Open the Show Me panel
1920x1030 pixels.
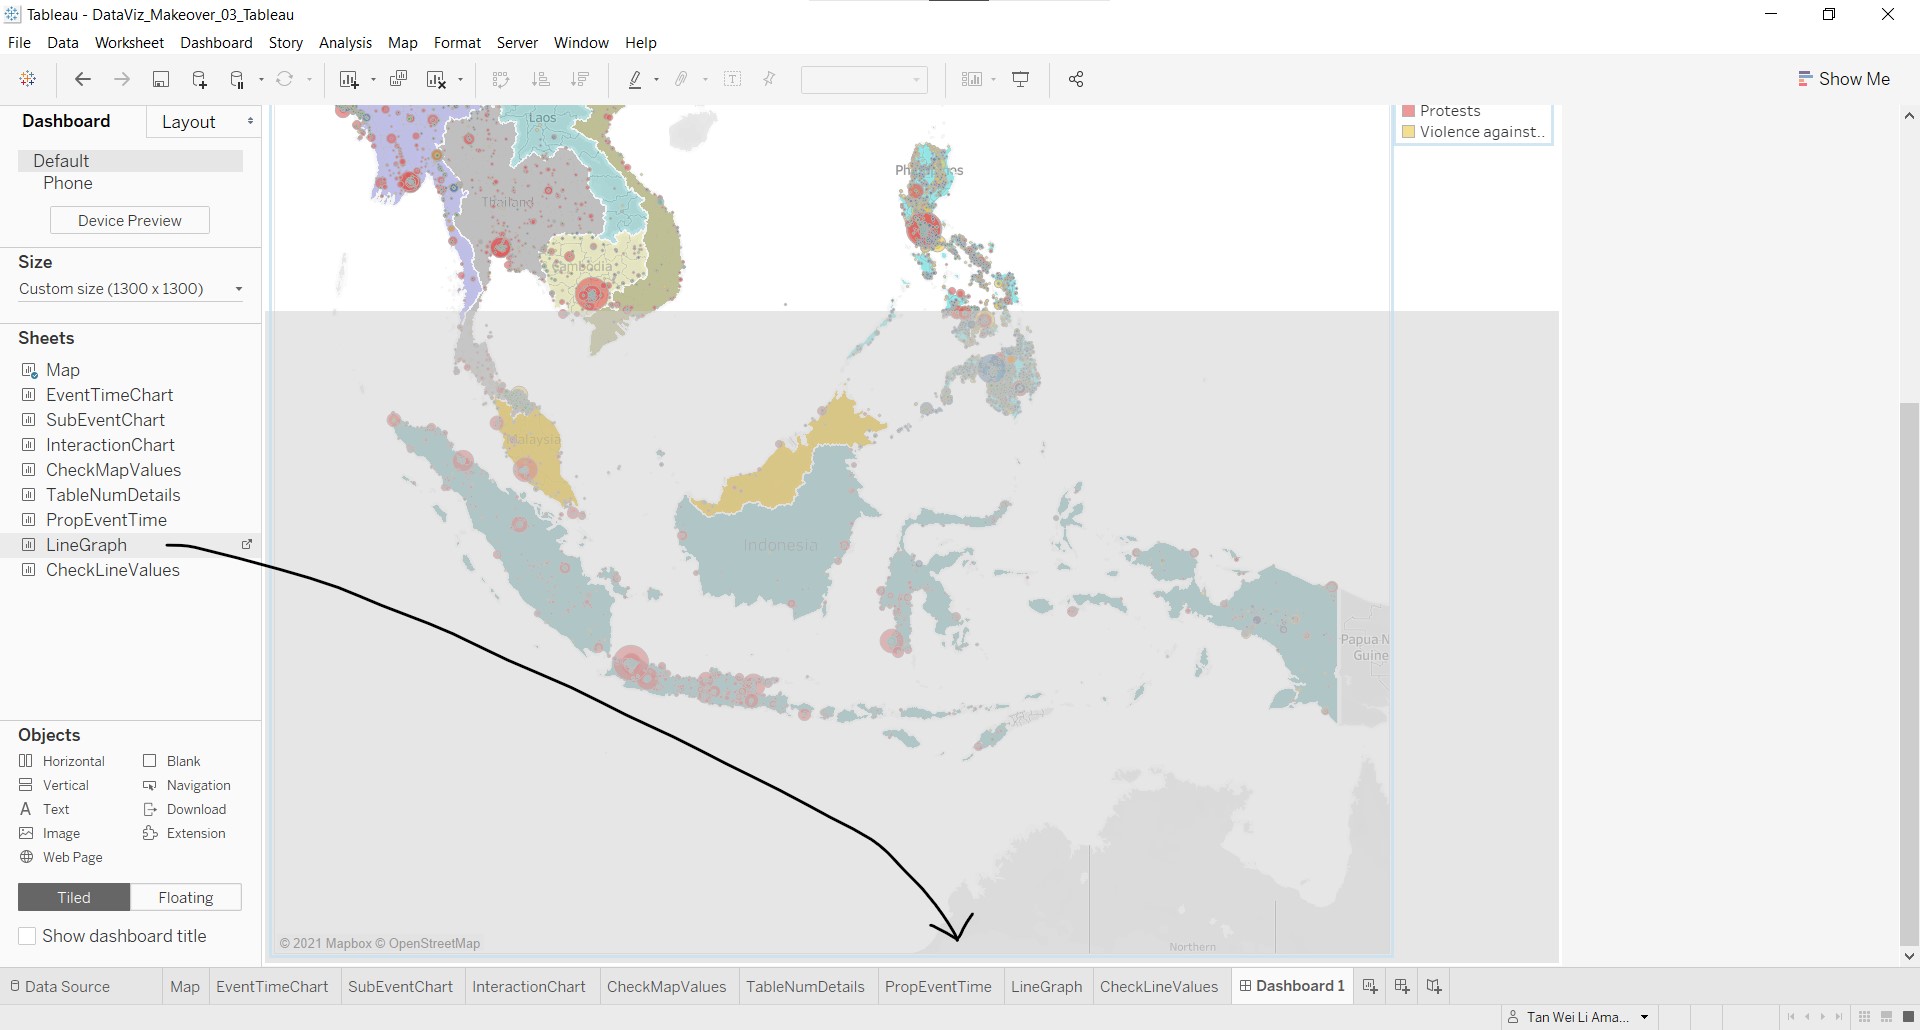1844,79
